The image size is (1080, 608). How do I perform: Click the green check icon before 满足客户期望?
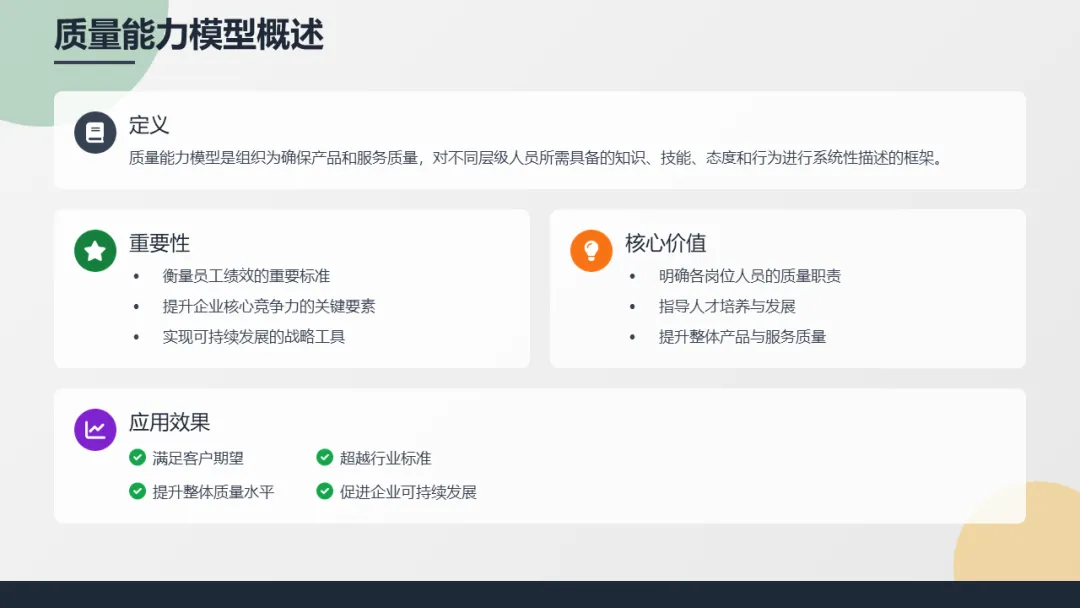[x=137, y=457]
